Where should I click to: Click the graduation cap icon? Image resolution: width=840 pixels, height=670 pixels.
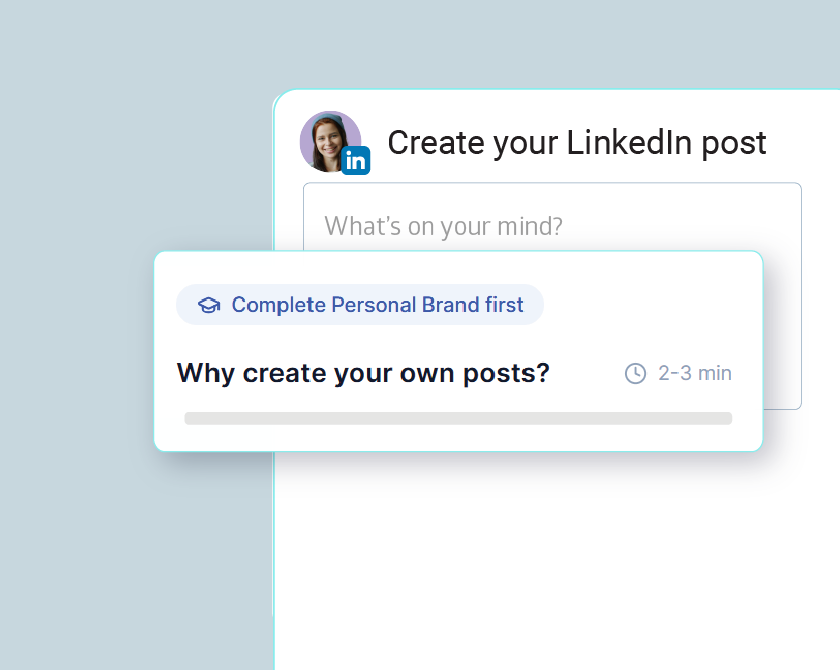coord(209,305)
